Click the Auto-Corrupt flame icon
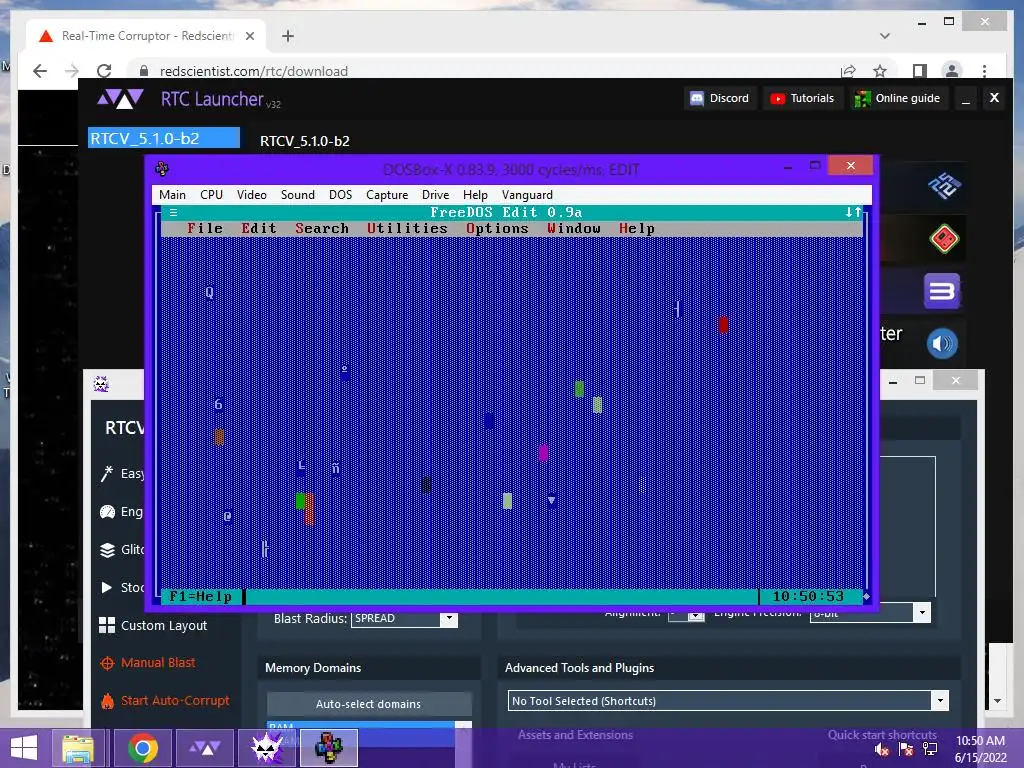Image resolution: width=1024 pixels, height=768 pixels. tap(107, 701)
